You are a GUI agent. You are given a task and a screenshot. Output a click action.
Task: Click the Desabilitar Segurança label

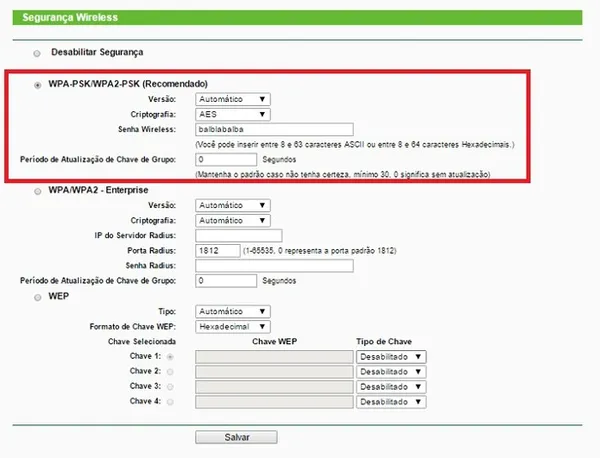point(97,52)
